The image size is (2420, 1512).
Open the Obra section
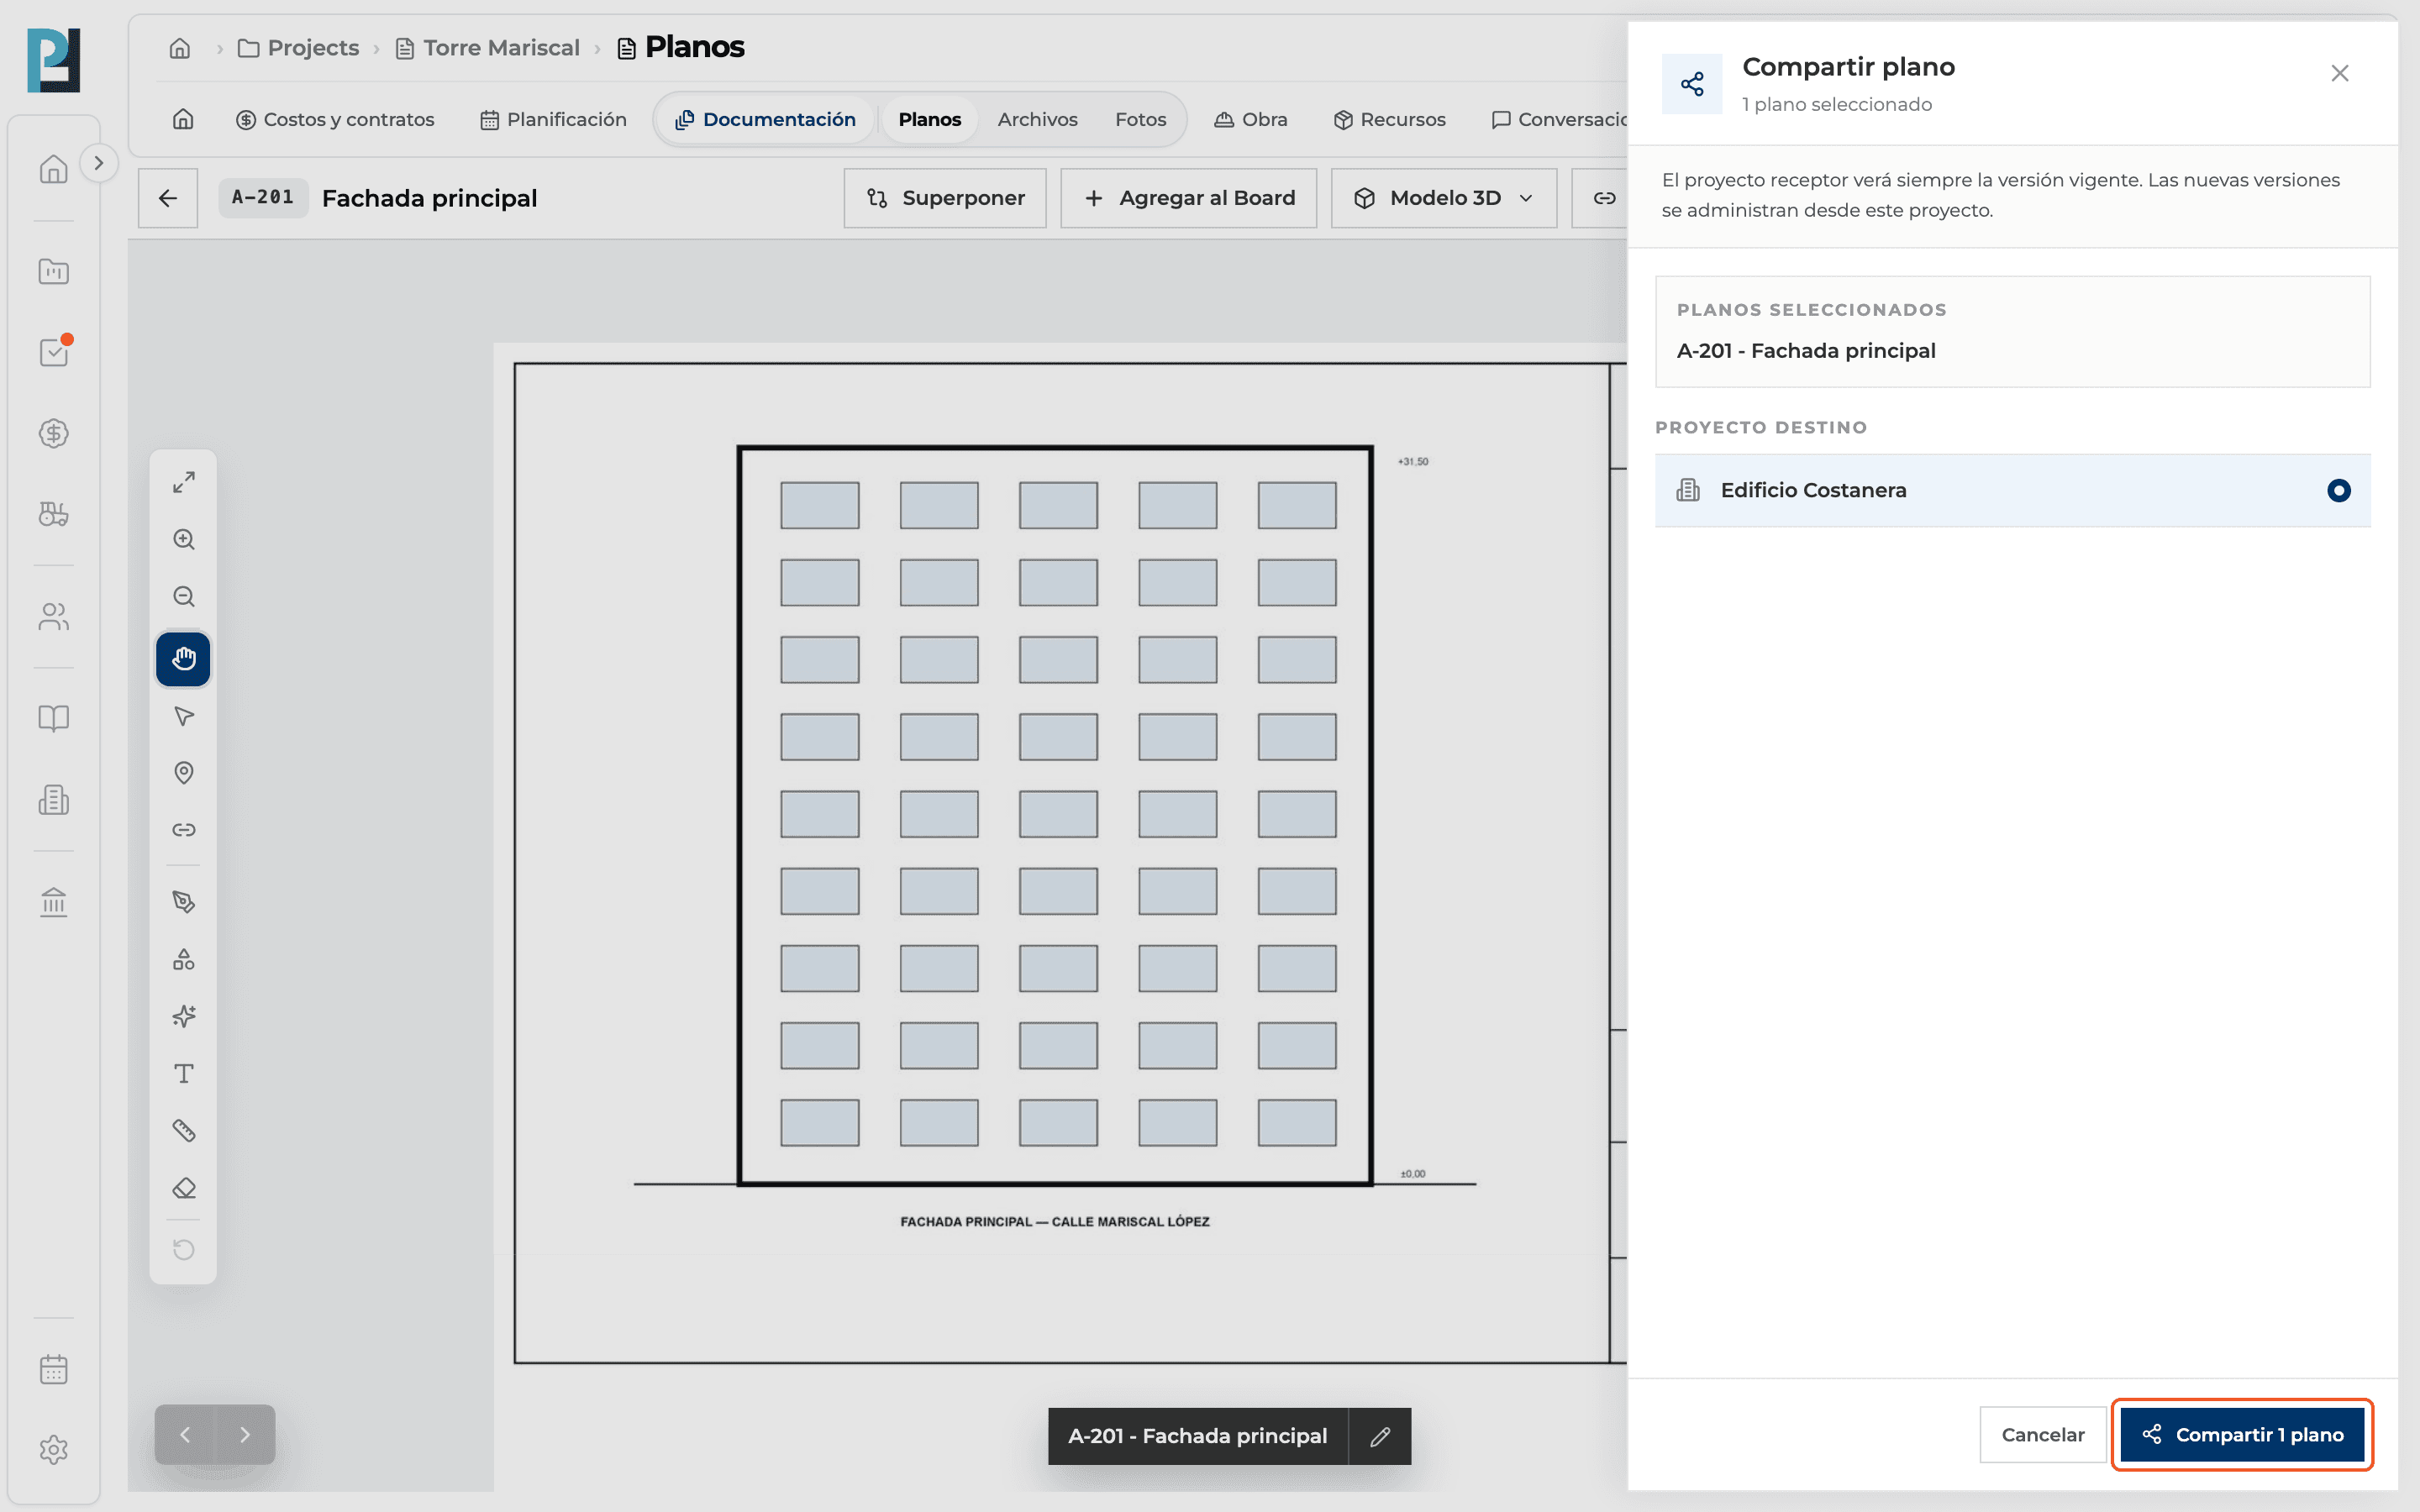[x=1251, y=119]
